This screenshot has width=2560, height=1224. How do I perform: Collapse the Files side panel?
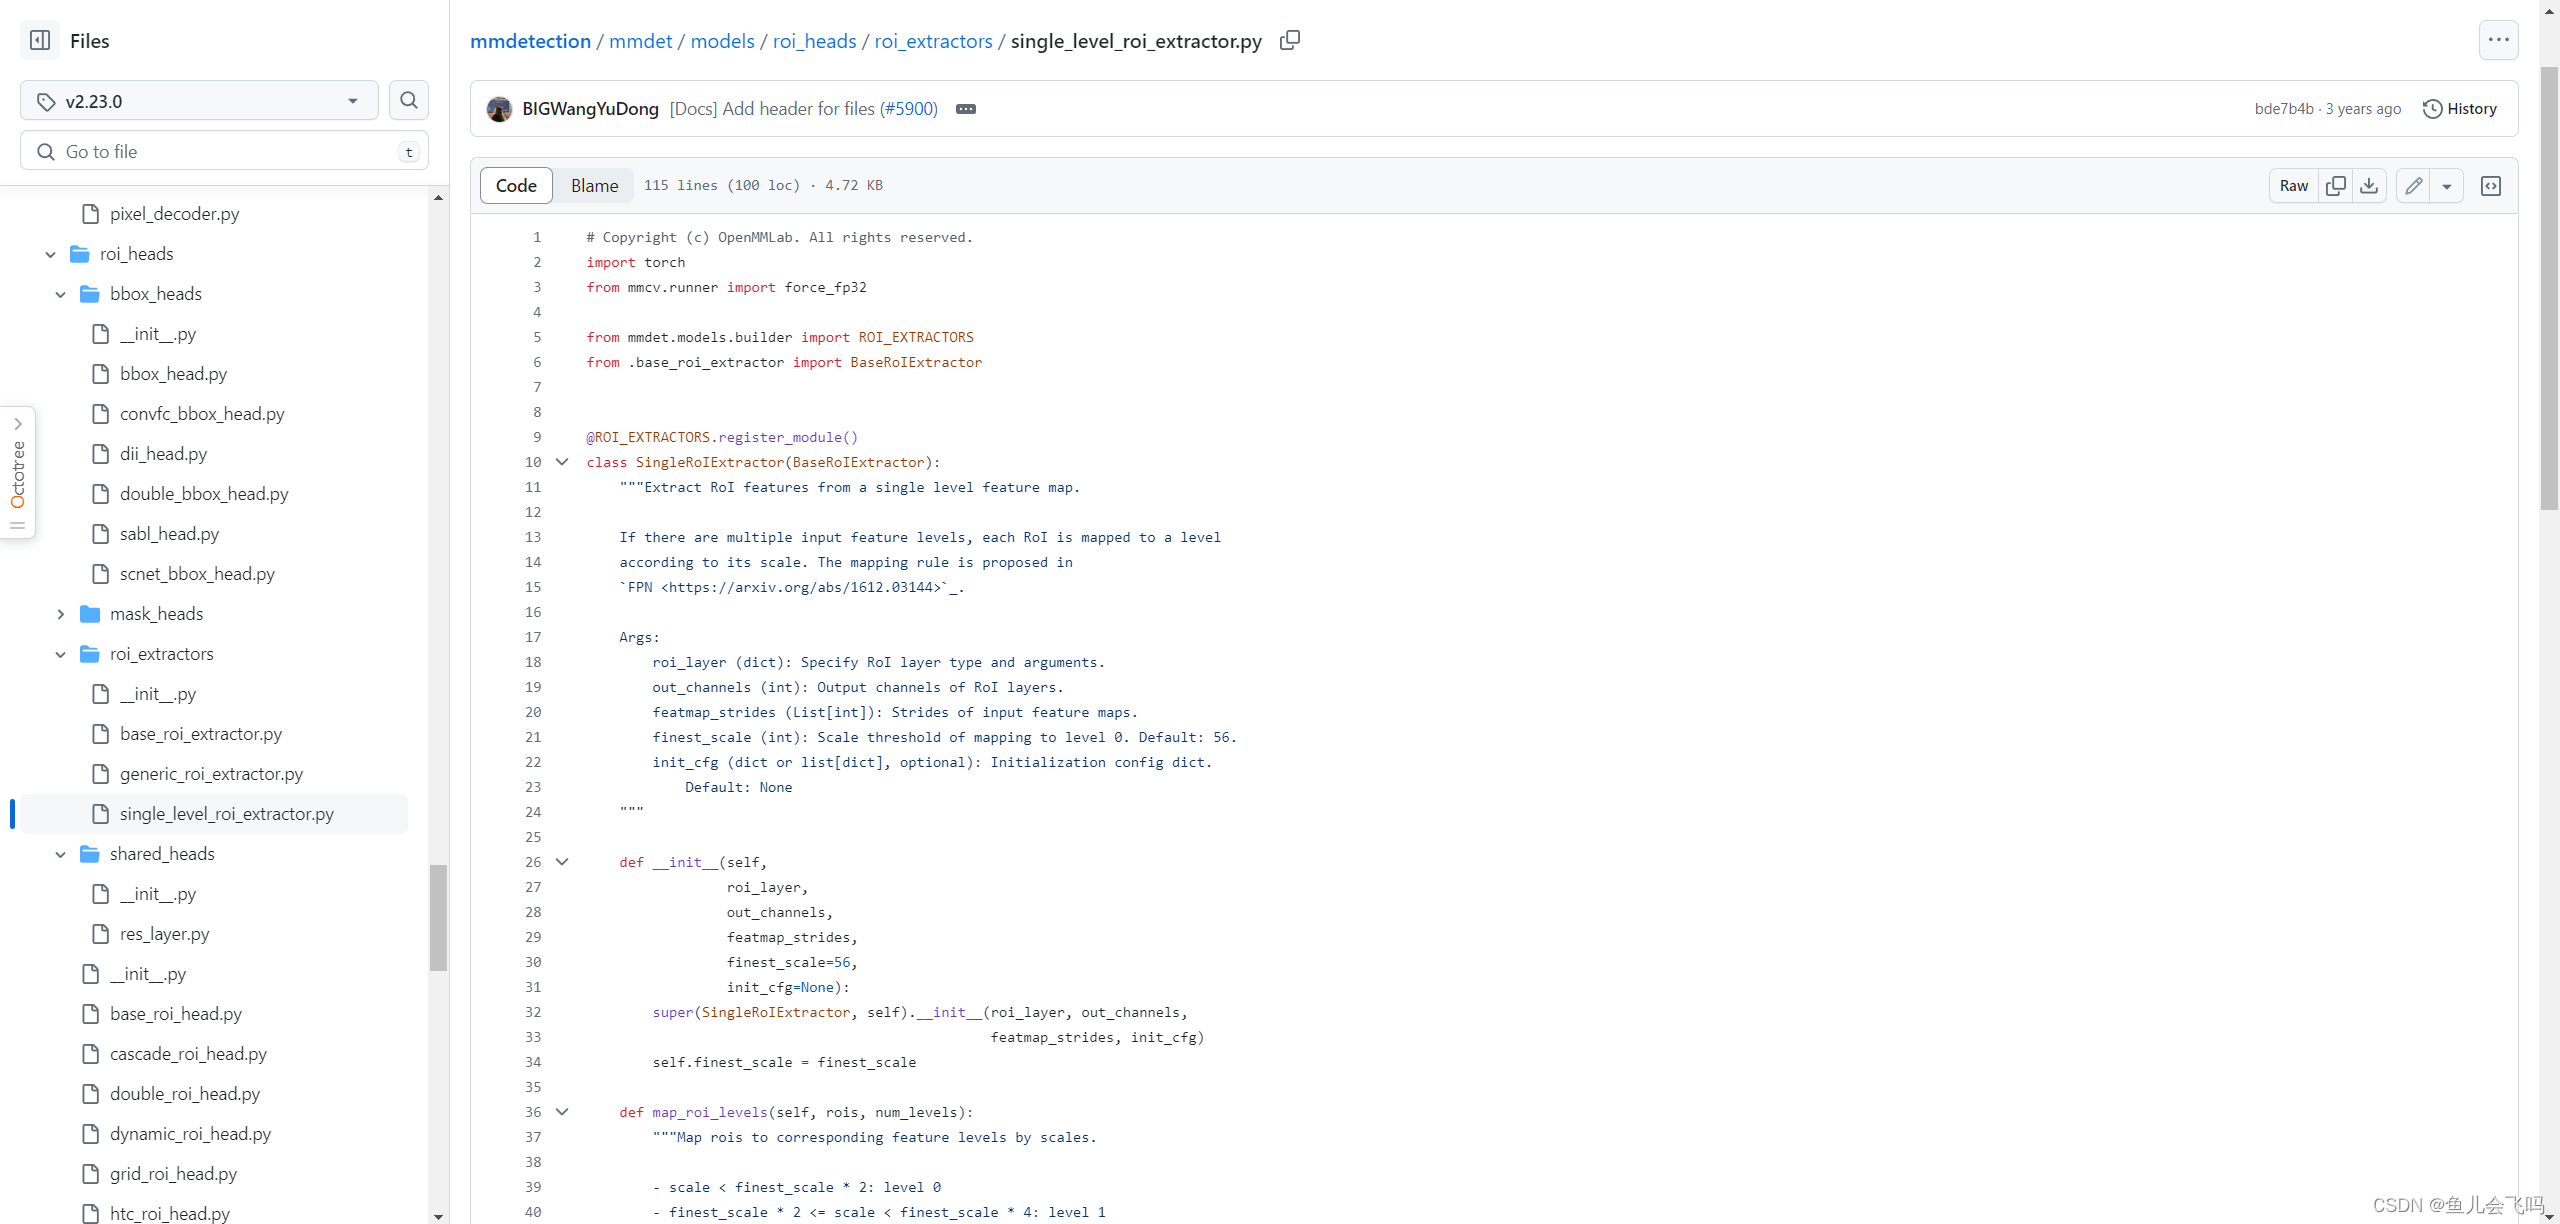[39, 40]
